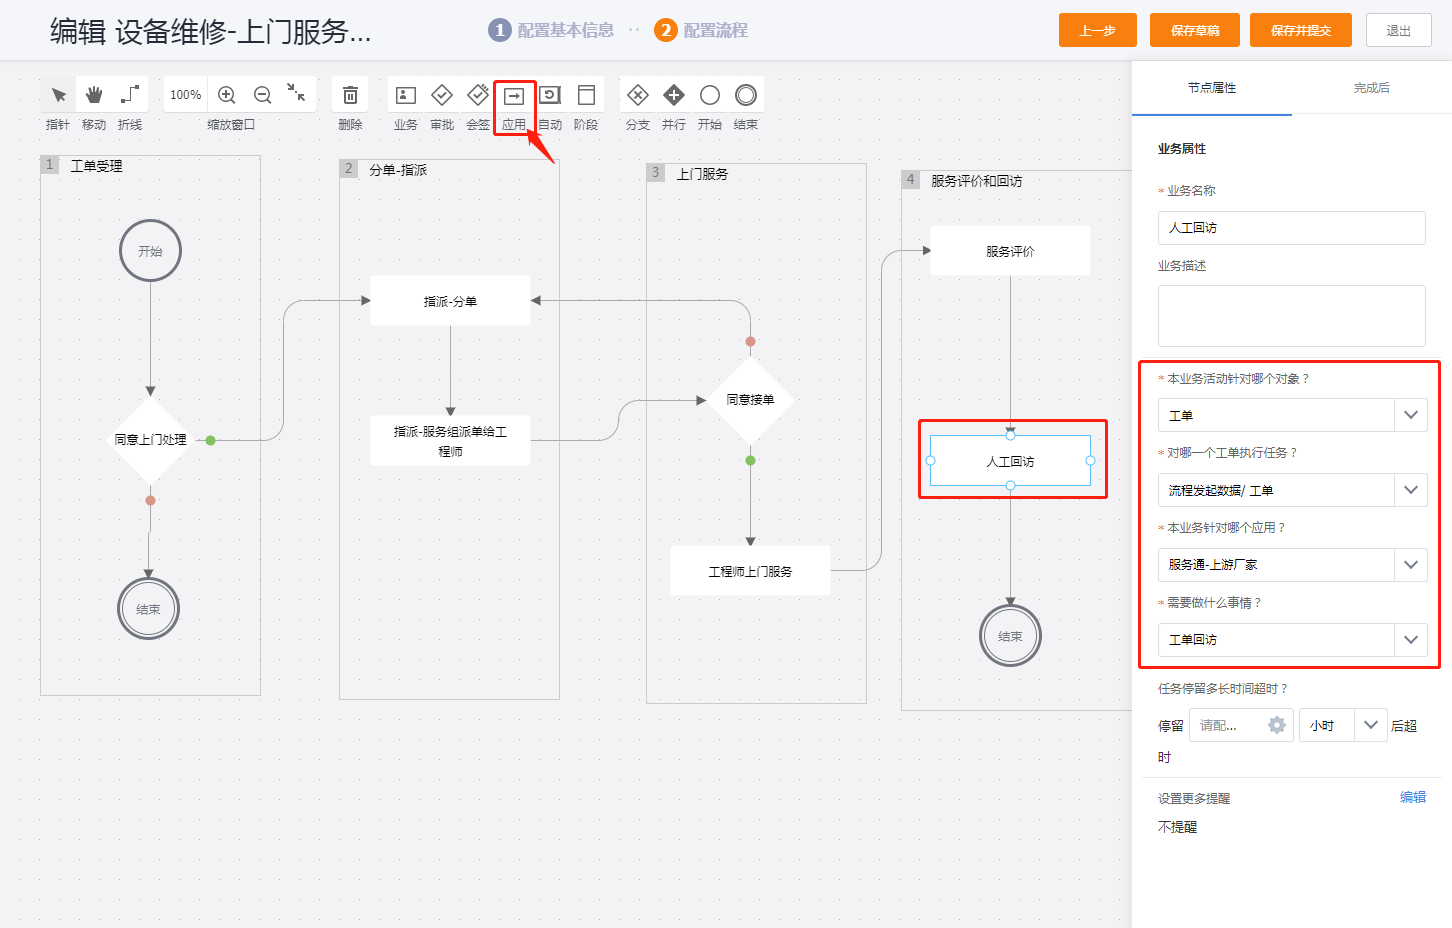Add a stage (阶段) container
Image resolution: width=1452 pixels, height=928 pixels.
[586, 95]
